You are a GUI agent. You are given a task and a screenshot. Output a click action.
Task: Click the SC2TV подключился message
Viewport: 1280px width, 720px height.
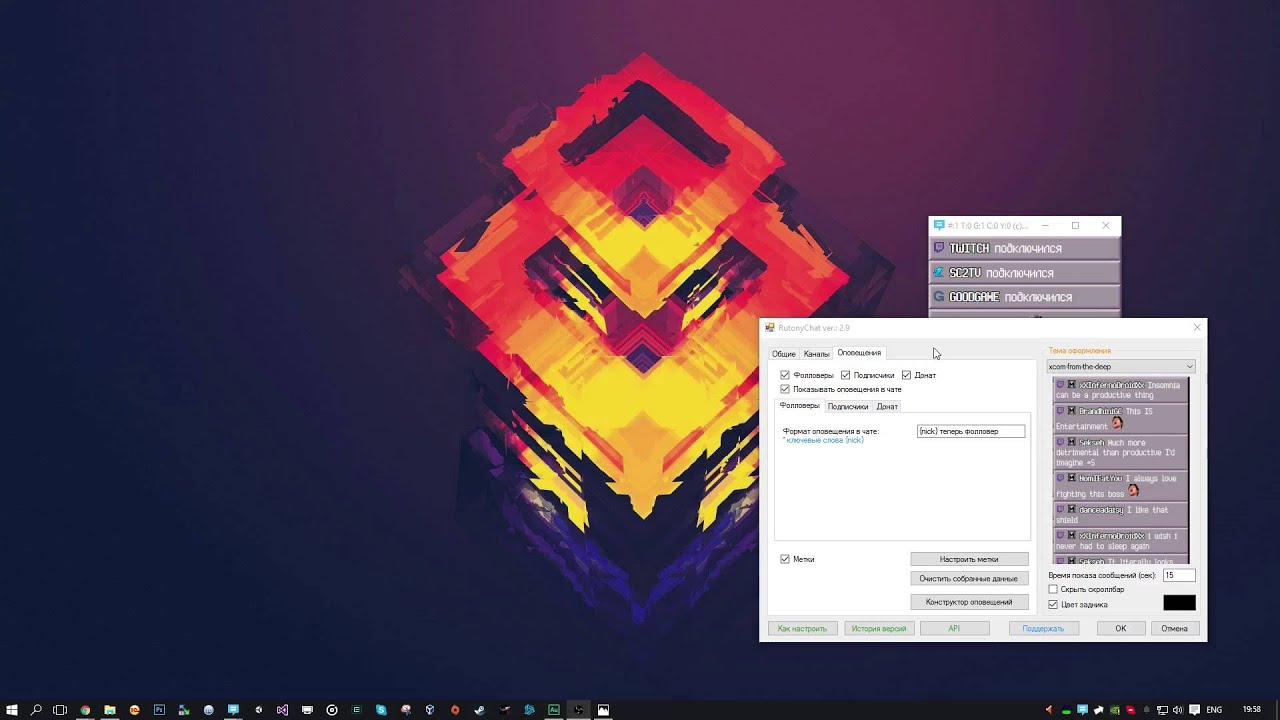[1024, 272]
